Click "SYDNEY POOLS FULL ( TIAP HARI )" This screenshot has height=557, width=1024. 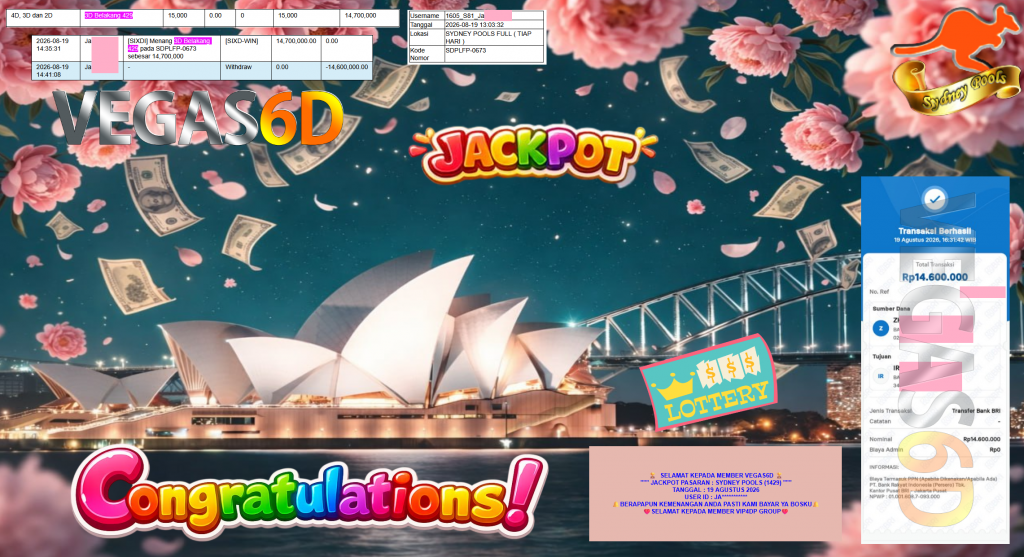click(x=488, y=37)
